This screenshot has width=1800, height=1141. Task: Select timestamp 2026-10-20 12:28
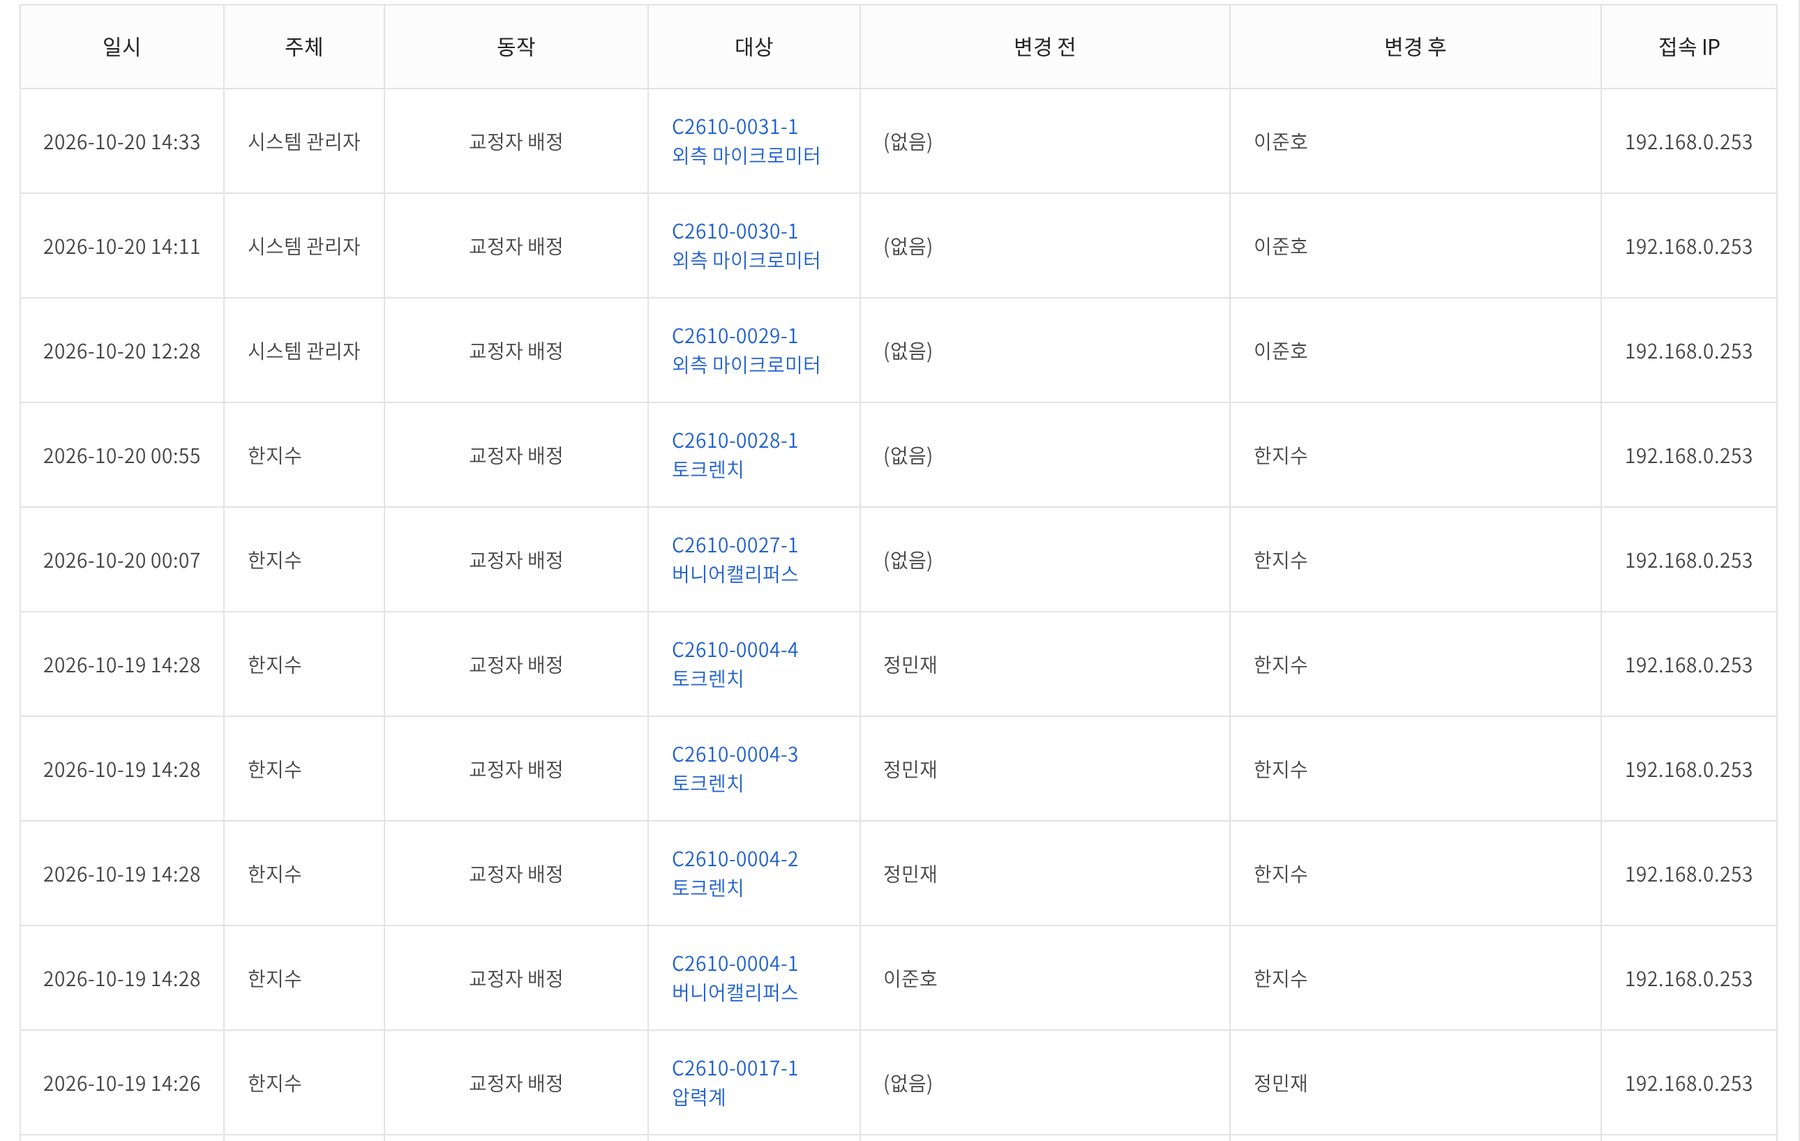(x=122, y=351)
